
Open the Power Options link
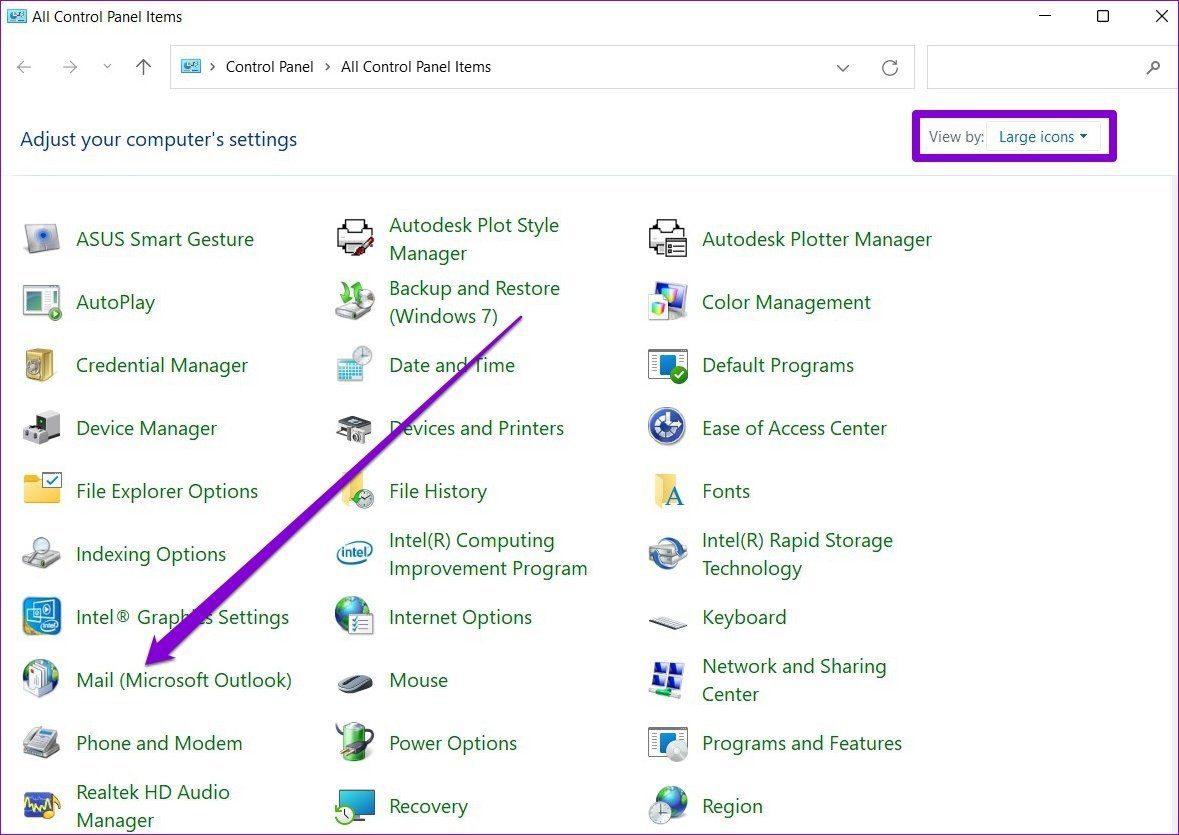point(453,743)
